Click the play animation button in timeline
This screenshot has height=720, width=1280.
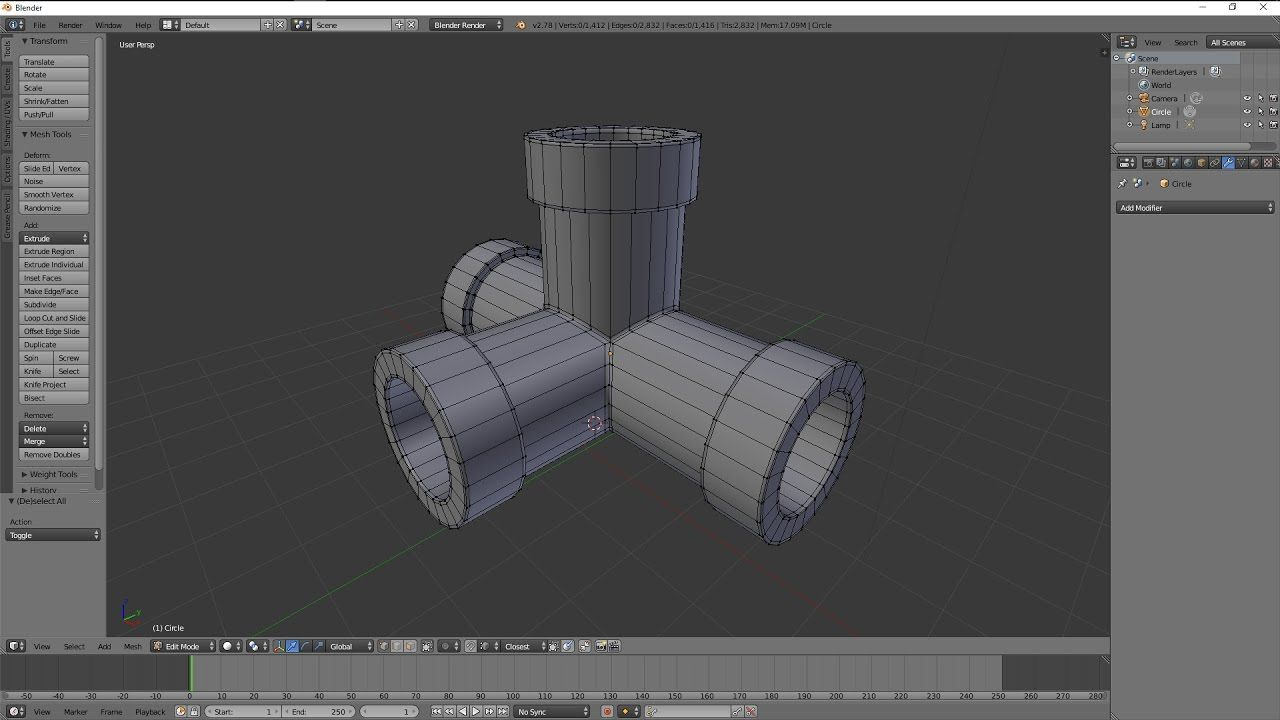476,712
